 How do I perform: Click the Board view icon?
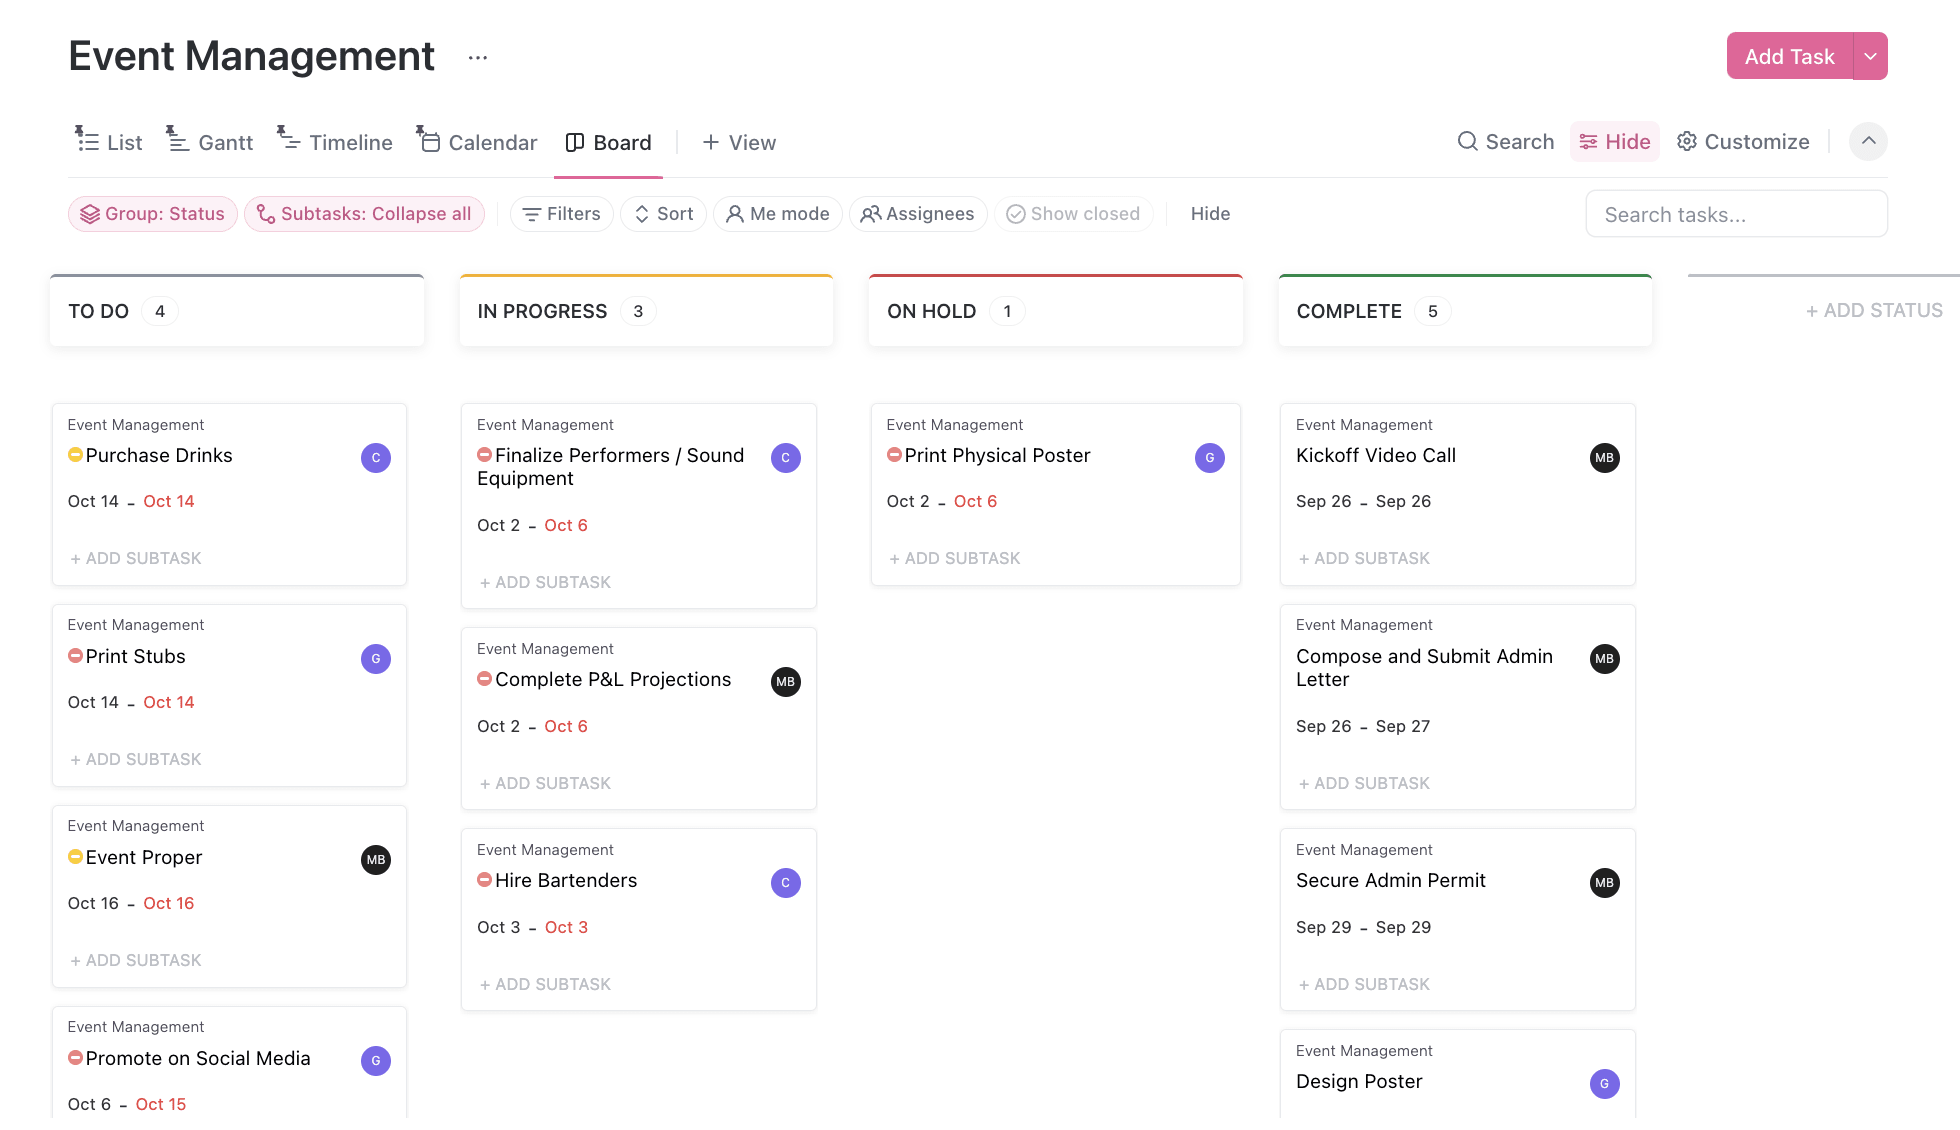point(571,140)
